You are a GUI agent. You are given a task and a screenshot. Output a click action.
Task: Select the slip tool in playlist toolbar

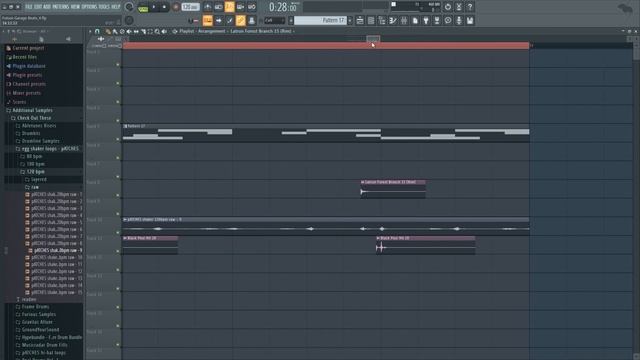pyautogui.click(x=136, y=31)
